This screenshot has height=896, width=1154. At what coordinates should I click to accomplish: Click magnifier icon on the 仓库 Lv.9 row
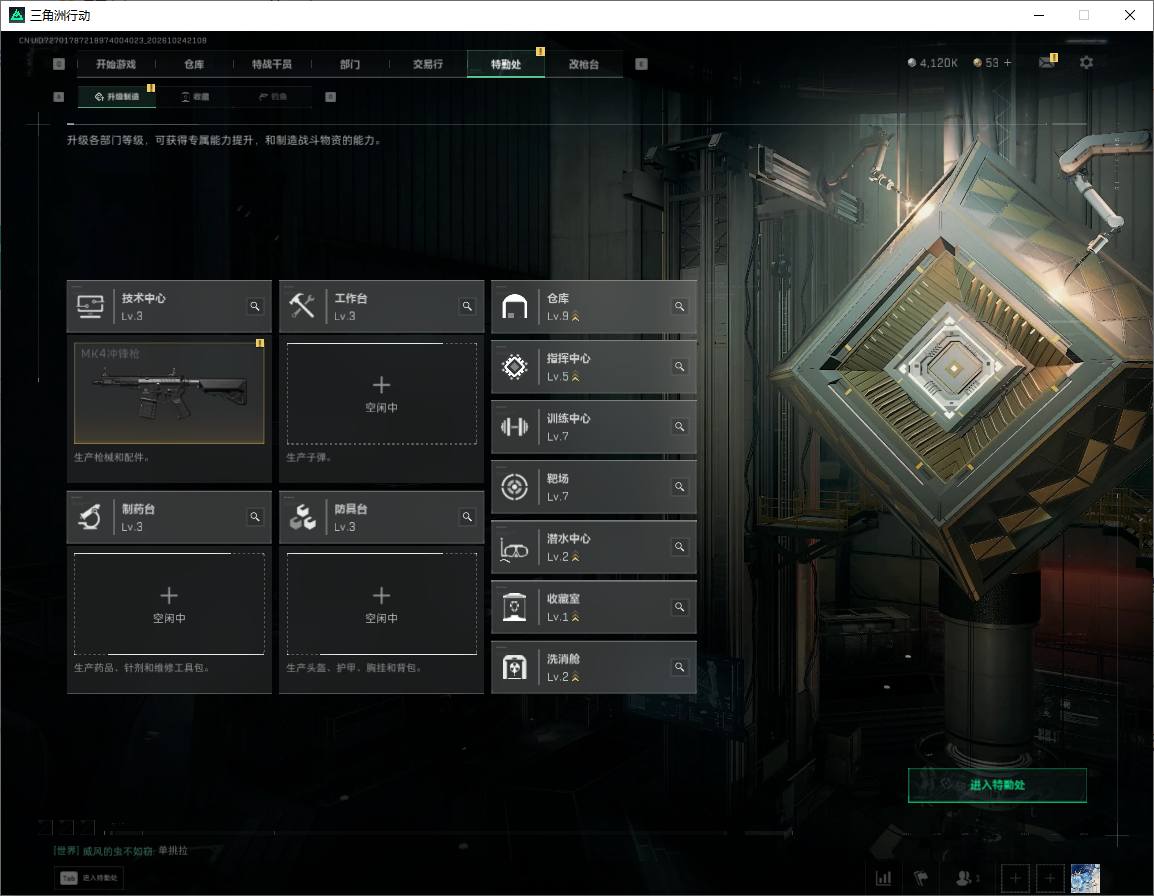coord(679,306)
